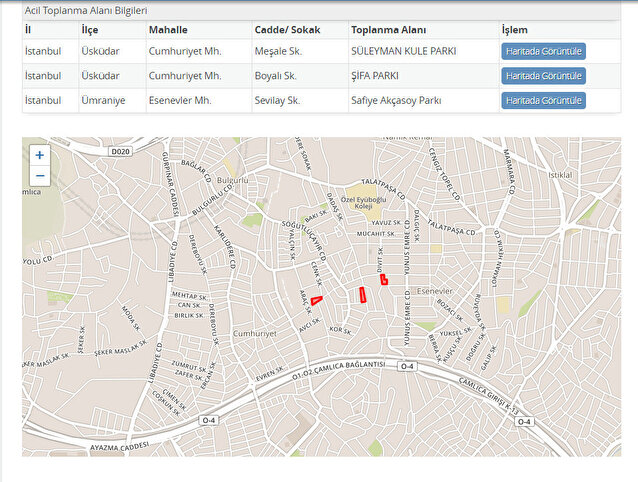Click the Boyalı Sk. street cell
The width and height of the screenshot is (638, 482).
click(276, 76)
